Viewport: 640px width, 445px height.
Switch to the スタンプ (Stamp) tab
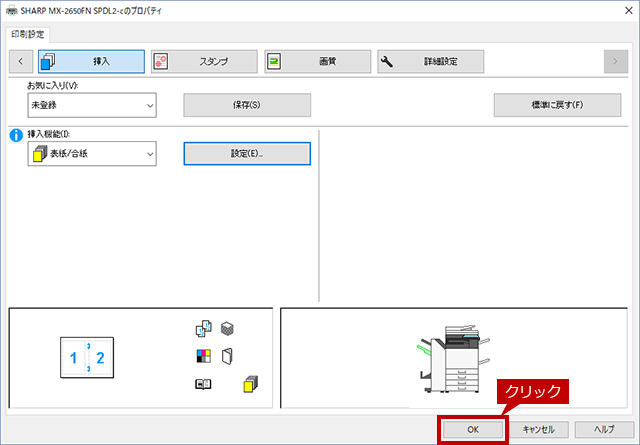click(x=204, y=62)
